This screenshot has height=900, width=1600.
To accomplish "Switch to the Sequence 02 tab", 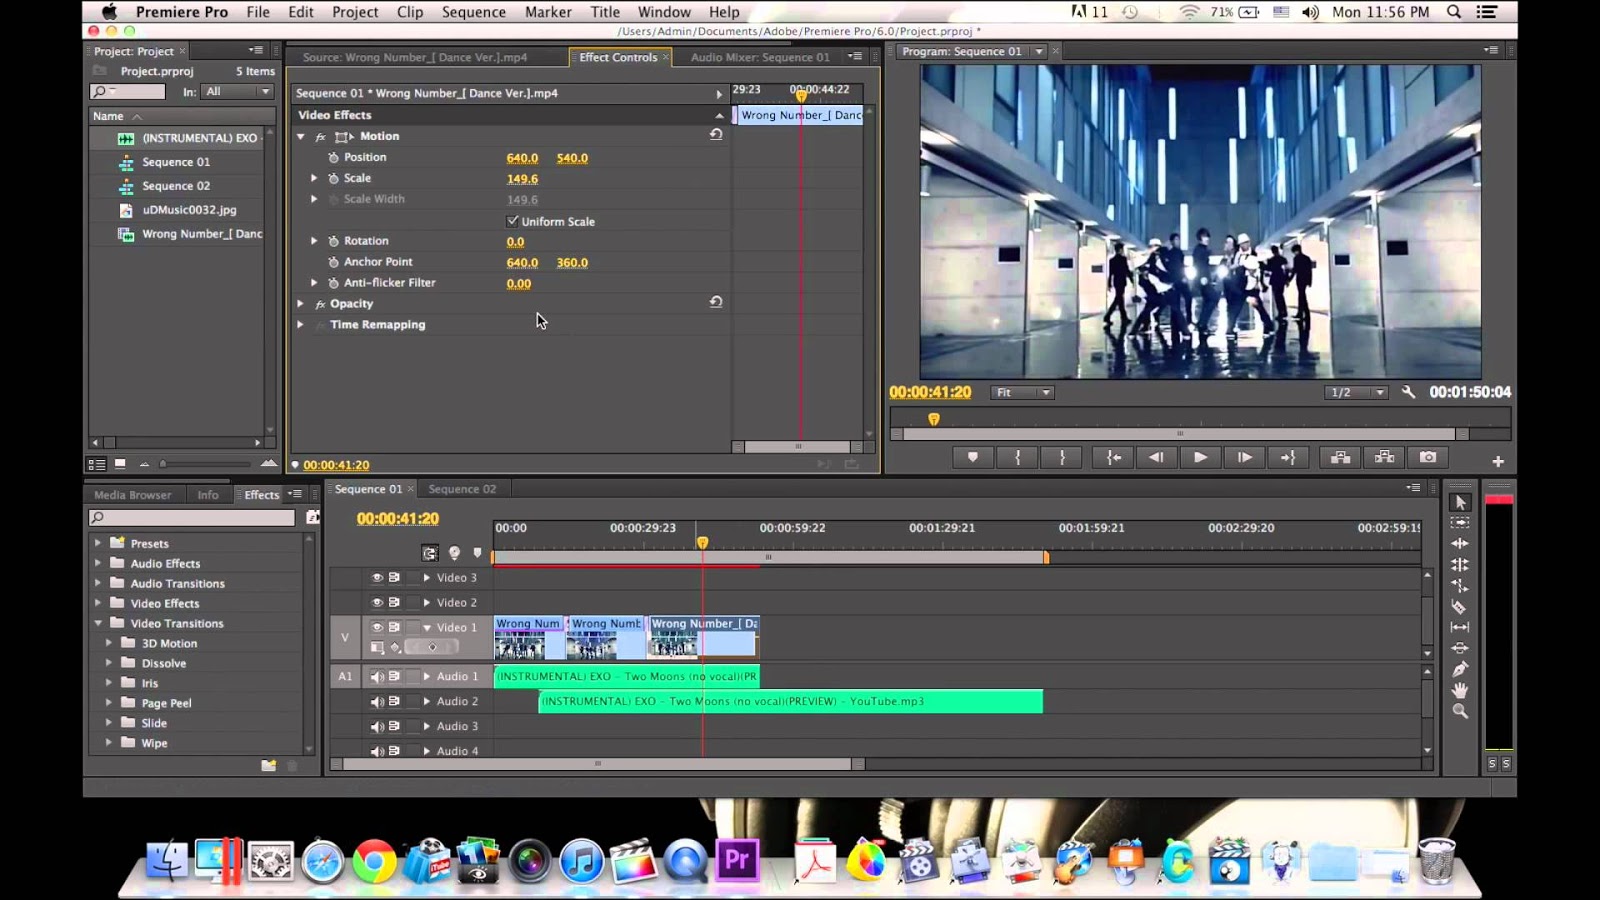I will click(x=462, y=489).
